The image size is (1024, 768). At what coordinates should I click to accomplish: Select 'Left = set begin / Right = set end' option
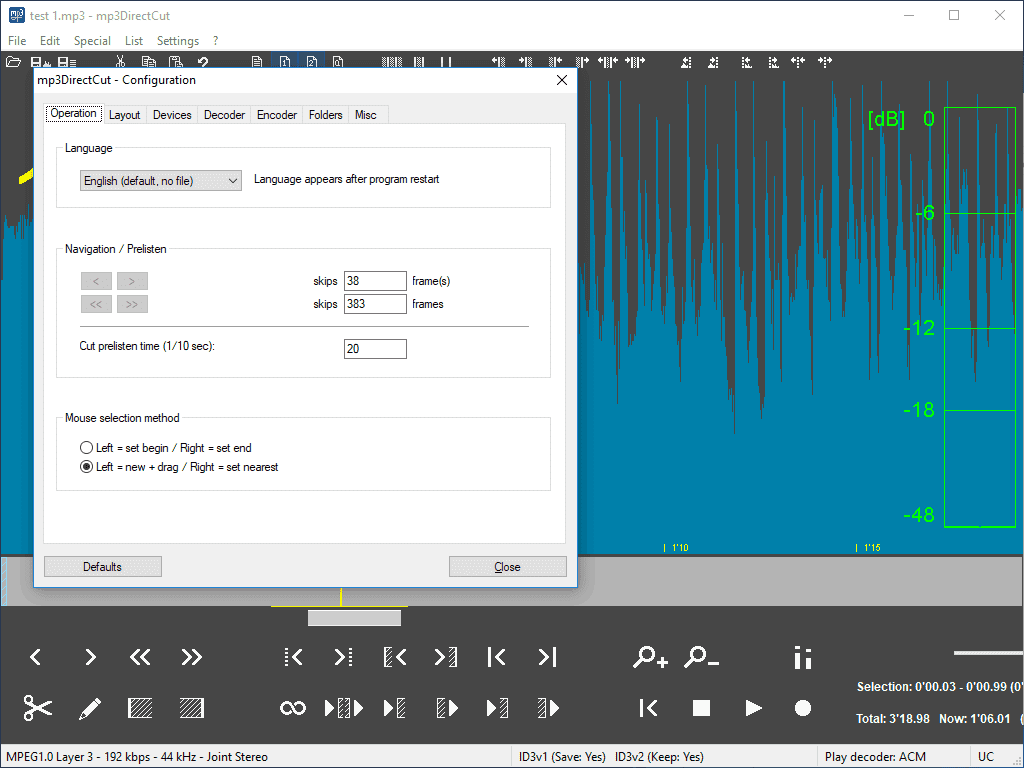click(165, 448)
